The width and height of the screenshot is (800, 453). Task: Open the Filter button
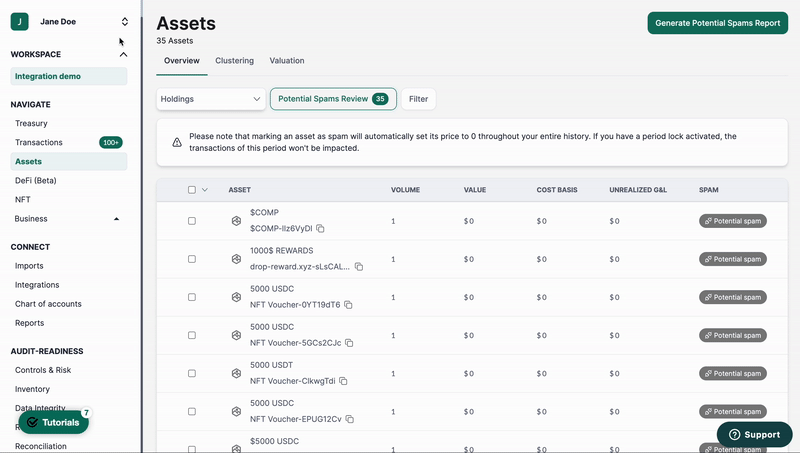418,99
